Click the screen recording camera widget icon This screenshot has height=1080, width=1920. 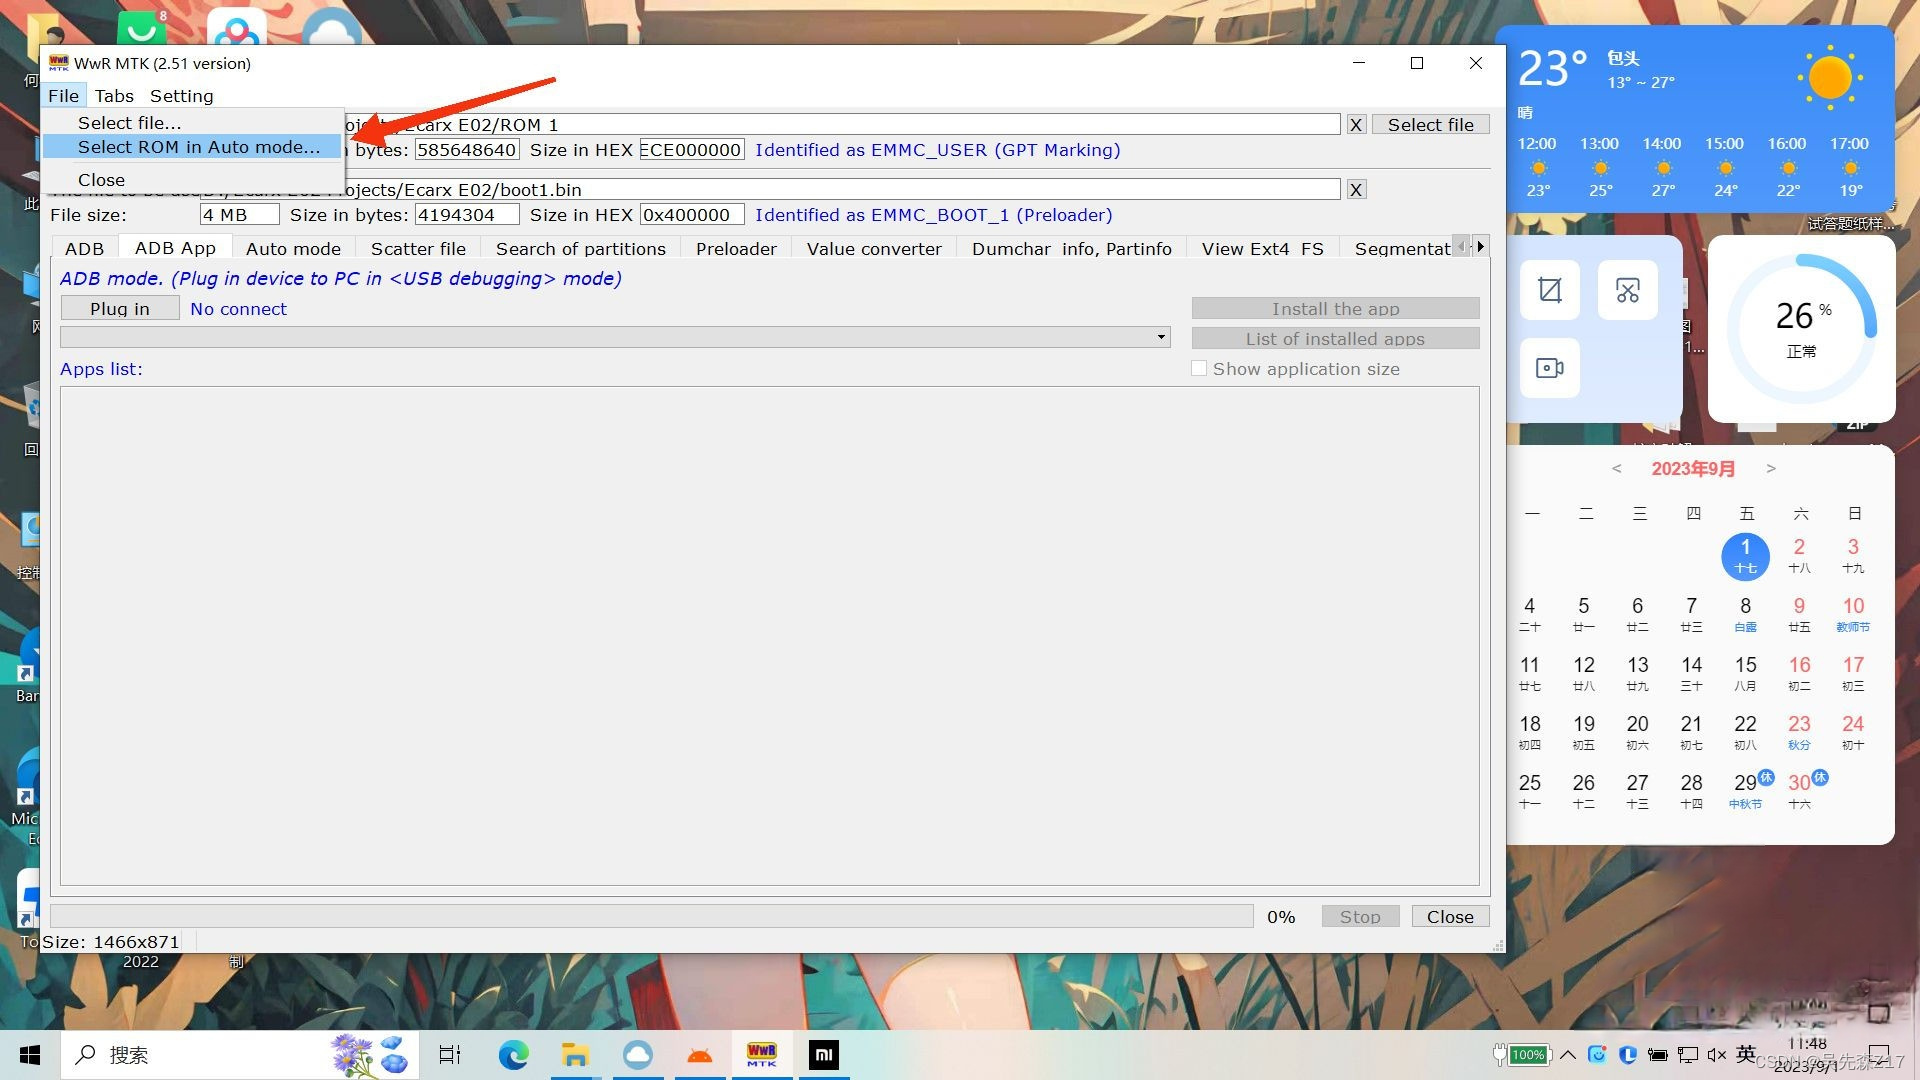click(1549, 368)
